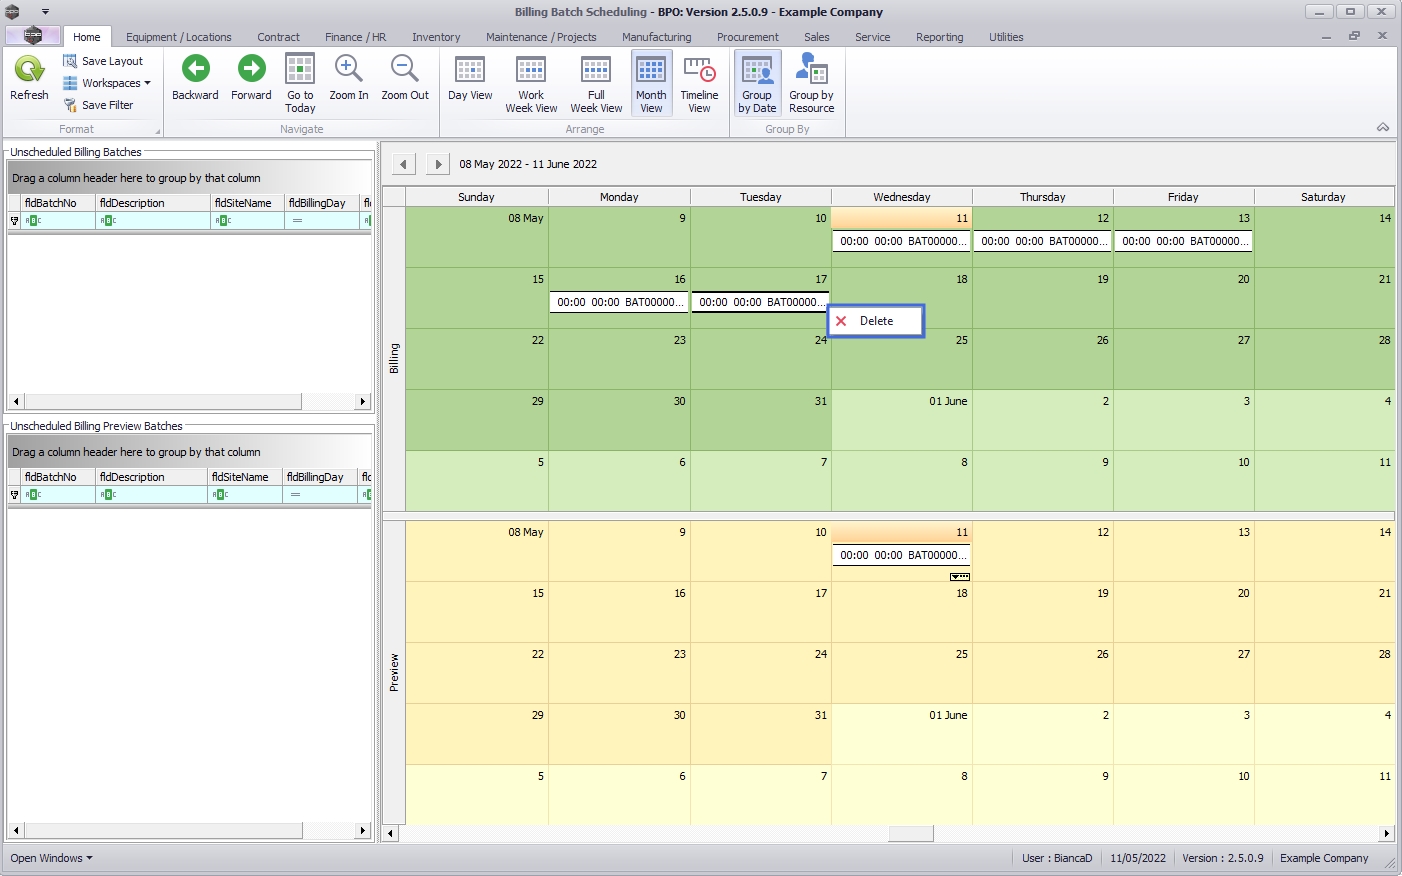Click the Save Layout icon

tap(70, 61)
